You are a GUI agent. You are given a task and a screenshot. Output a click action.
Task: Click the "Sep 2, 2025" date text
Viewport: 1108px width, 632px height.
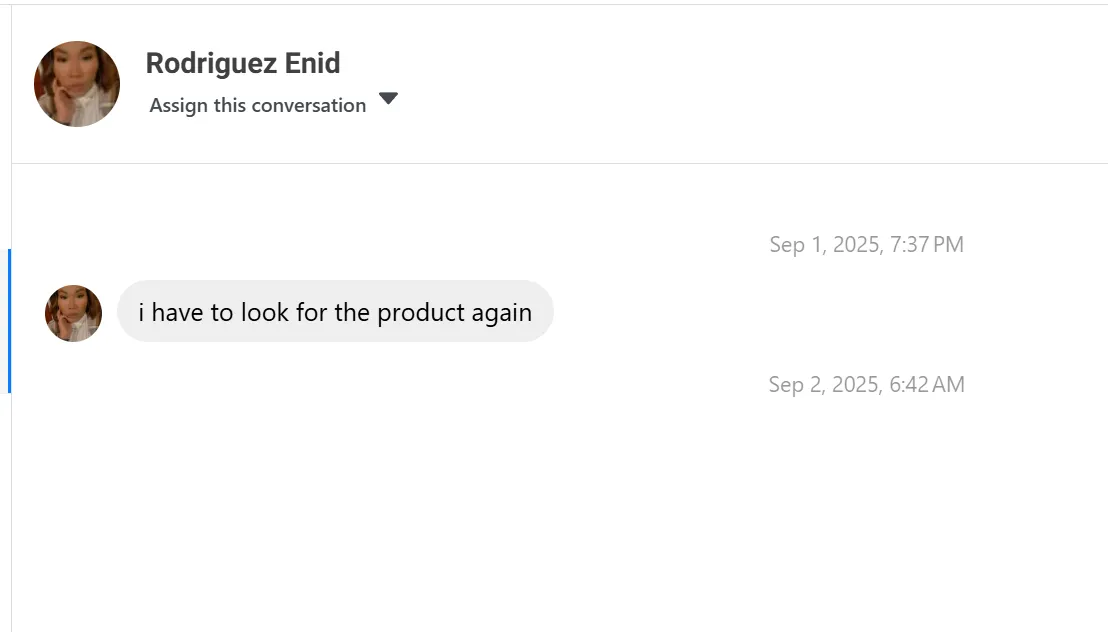coord(824,385)
